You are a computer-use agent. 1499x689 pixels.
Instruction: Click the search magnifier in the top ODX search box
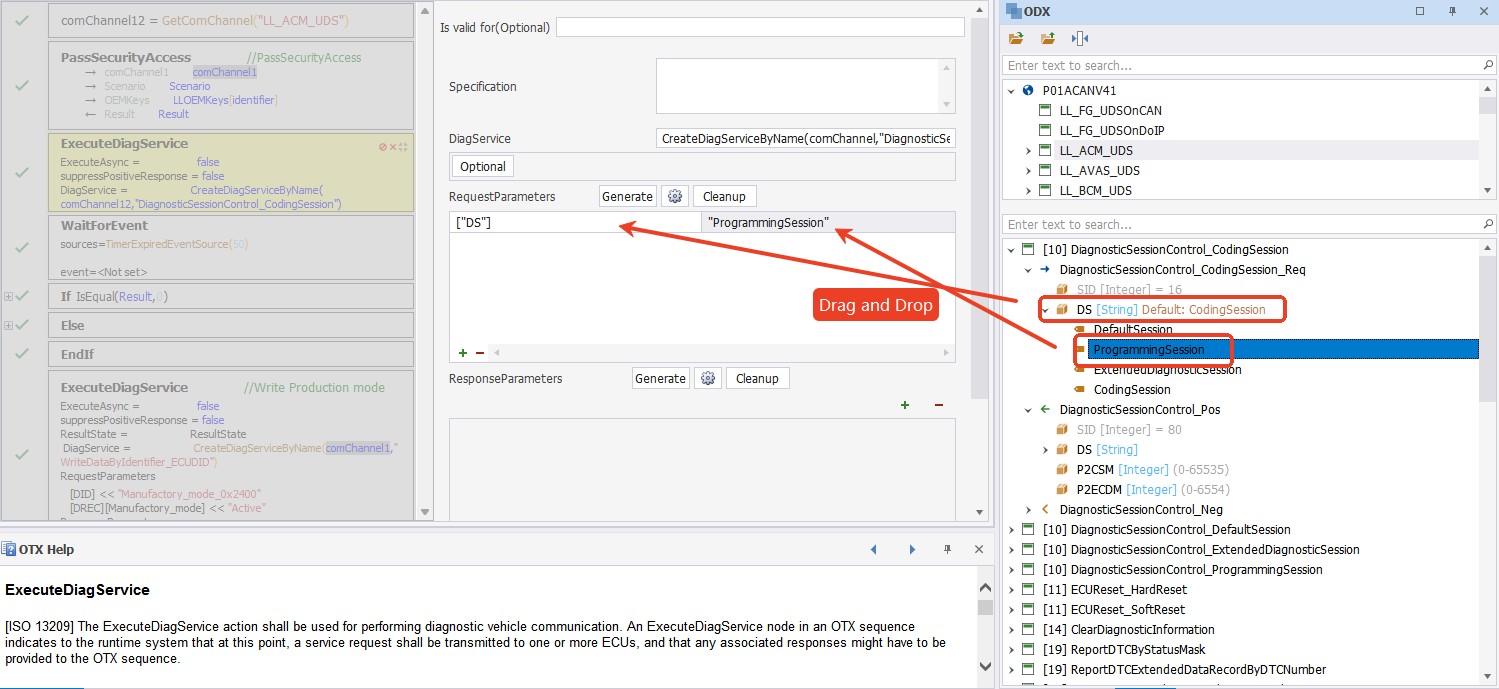coord(1488,65)
